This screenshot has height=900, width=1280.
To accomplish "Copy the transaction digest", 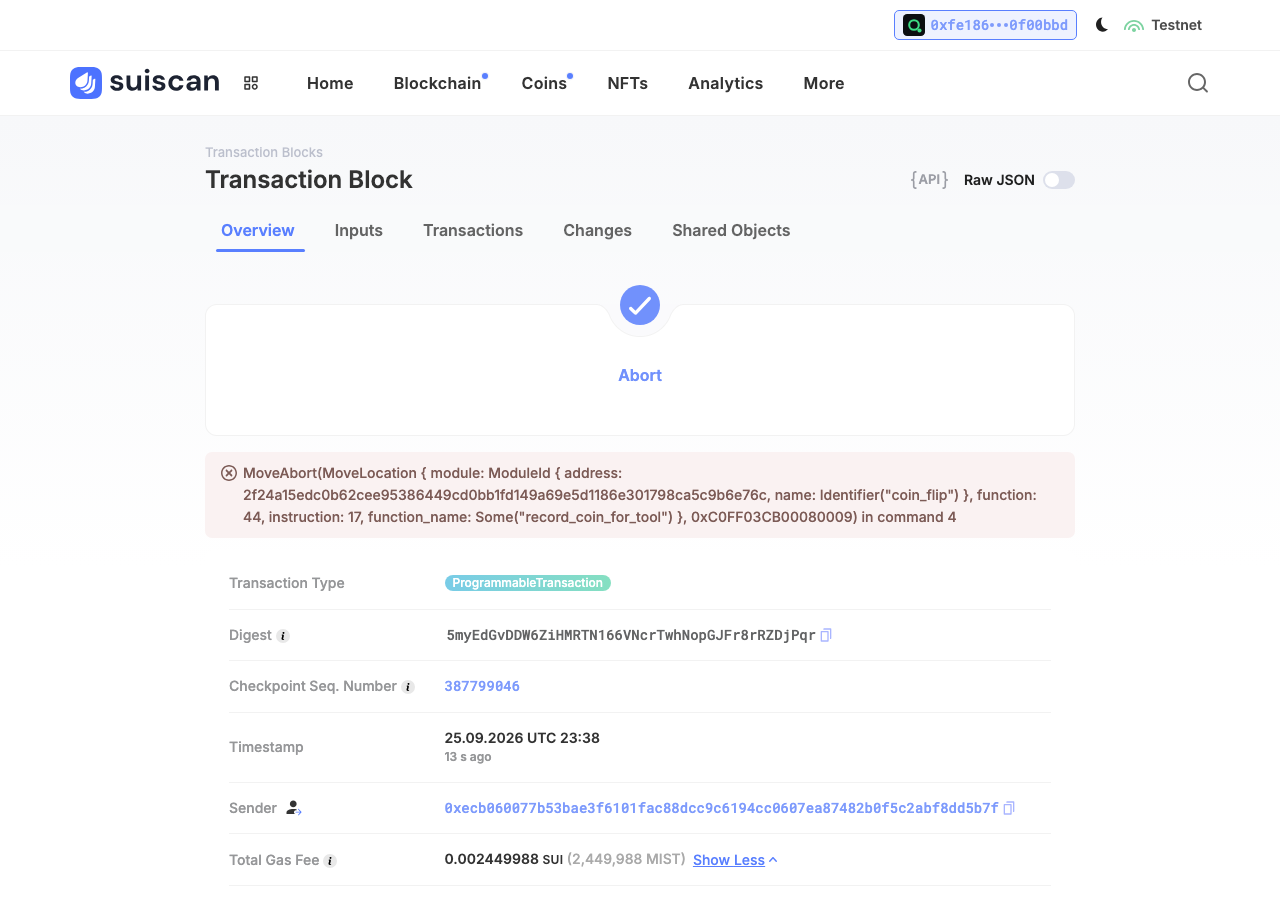I will tap(826, 635).
